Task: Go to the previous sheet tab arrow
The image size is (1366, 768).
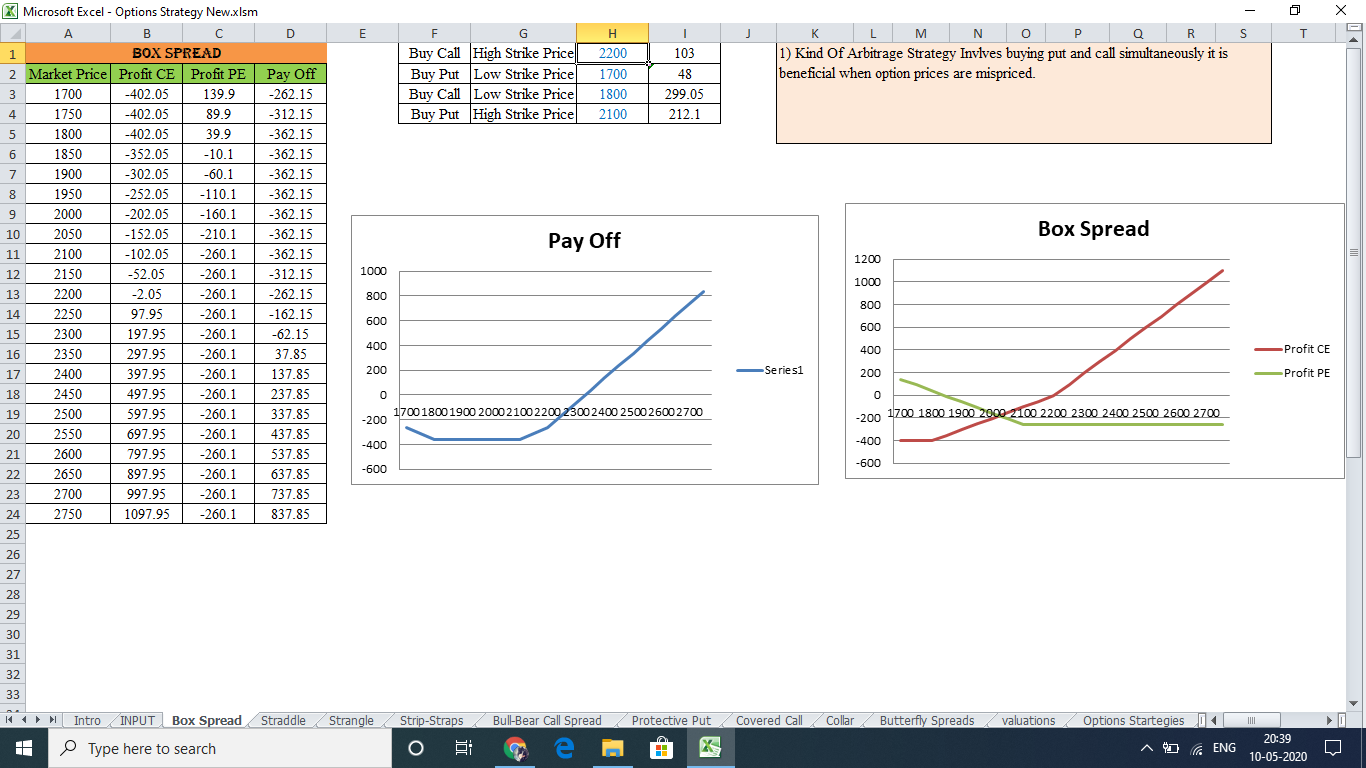Action: tap(25, 720)
